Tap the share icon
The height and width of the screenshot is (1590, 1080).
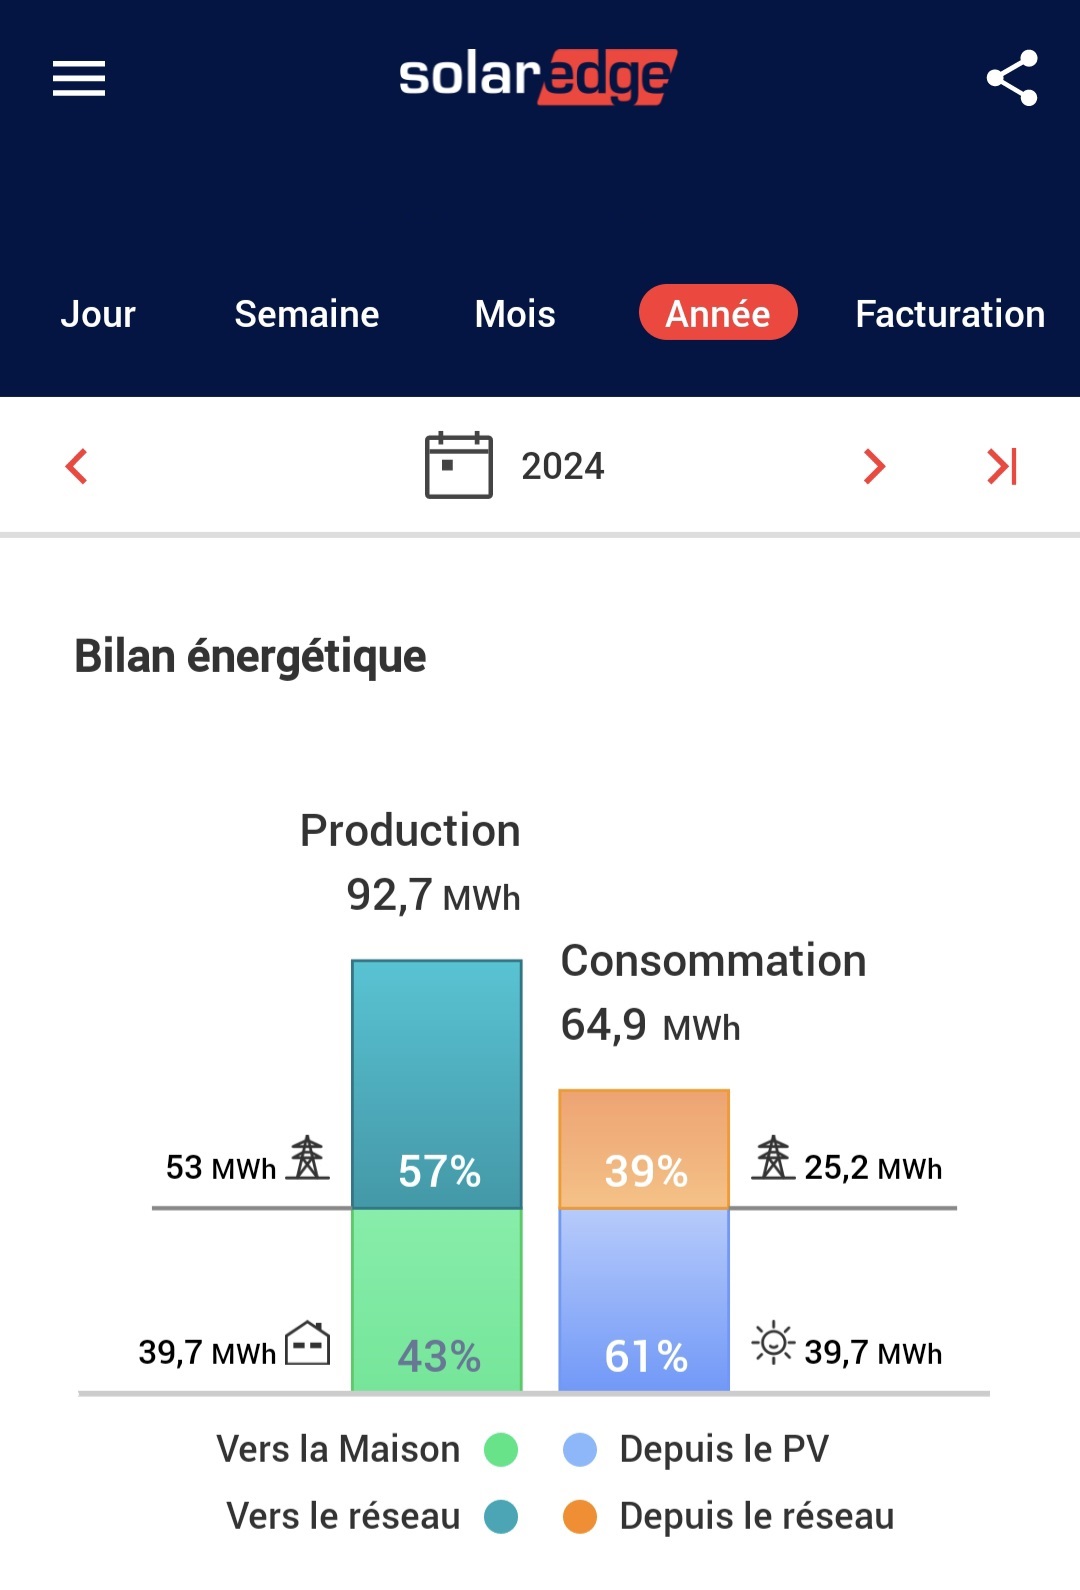1011,78
